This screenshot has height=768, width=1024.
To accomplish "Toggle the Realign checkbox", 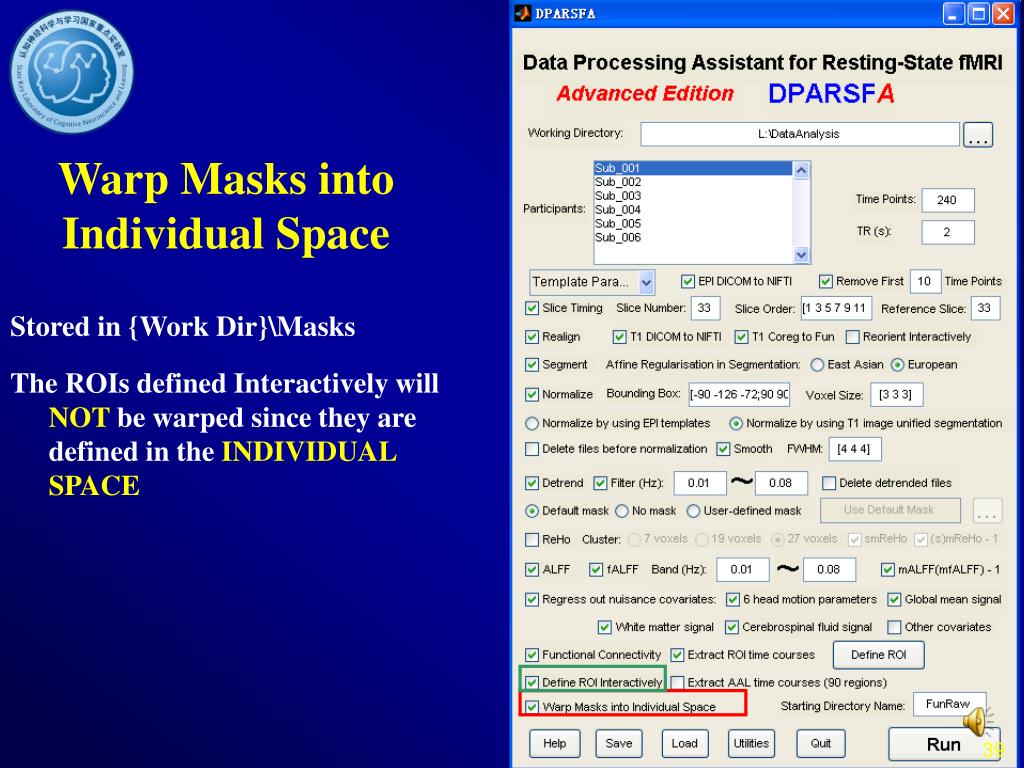I will pos(532,337).
